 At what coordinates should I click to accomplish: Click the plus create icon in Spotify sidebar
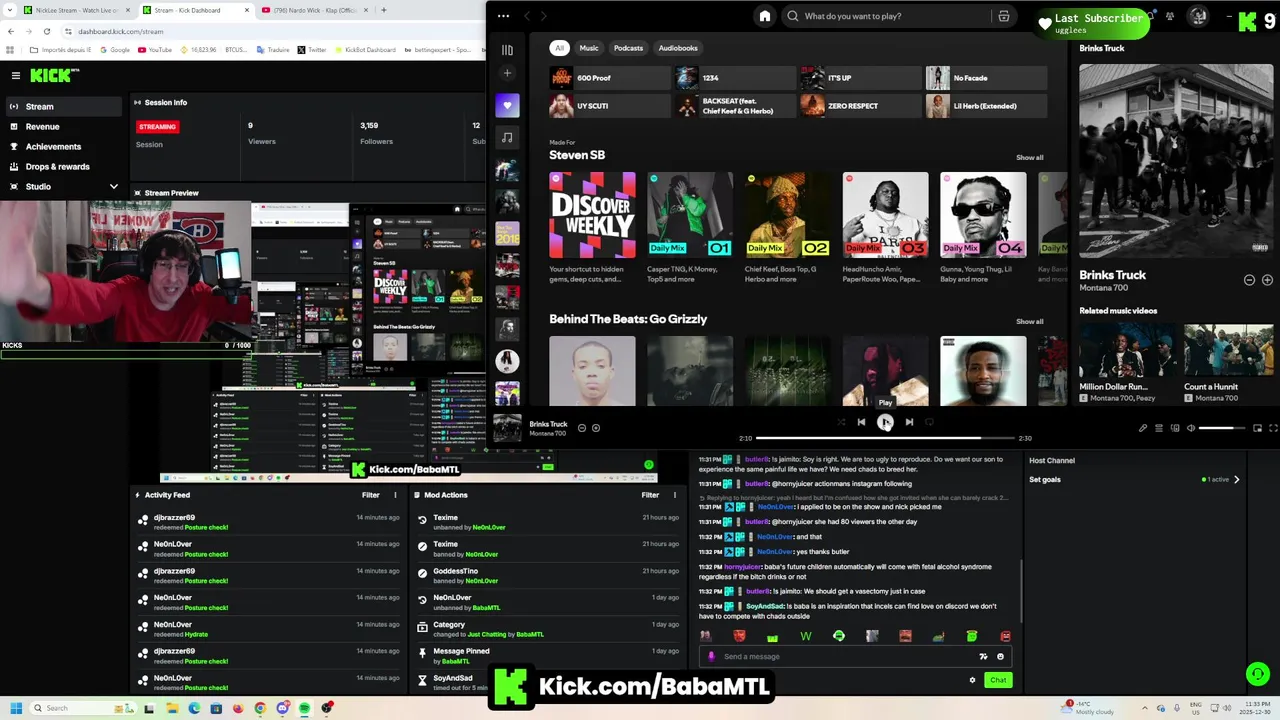click(x=507, y=73)
